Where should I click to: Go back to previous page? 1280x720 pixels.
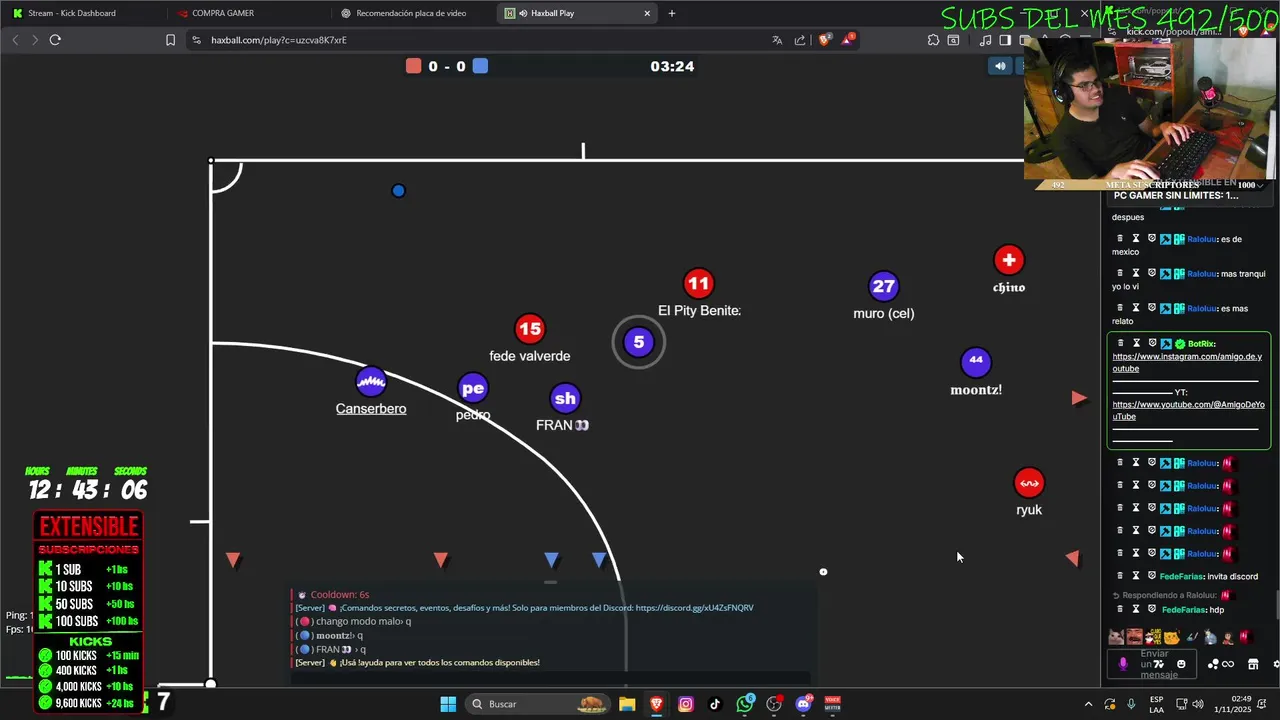15,40
